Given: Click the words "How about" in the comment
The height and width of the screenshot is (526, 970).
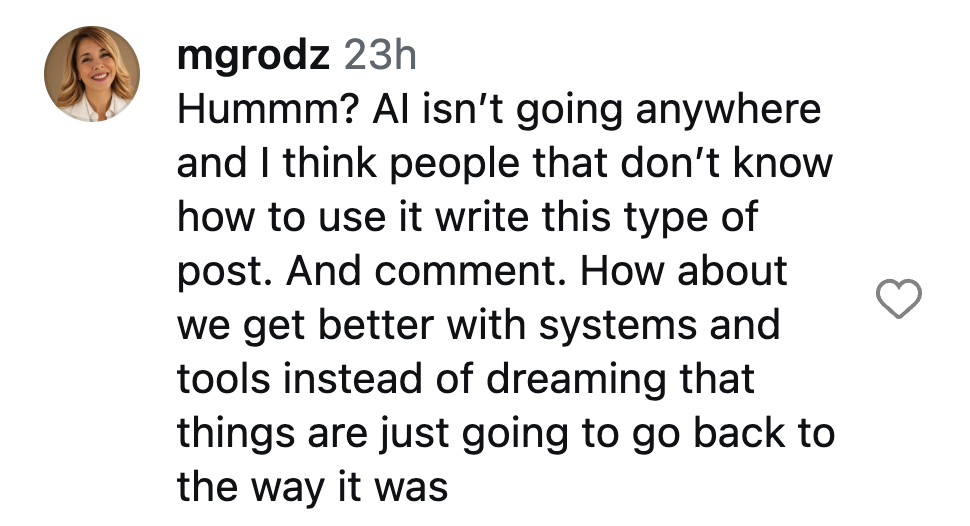Looking at the screenshot, I should click(684, 272).
